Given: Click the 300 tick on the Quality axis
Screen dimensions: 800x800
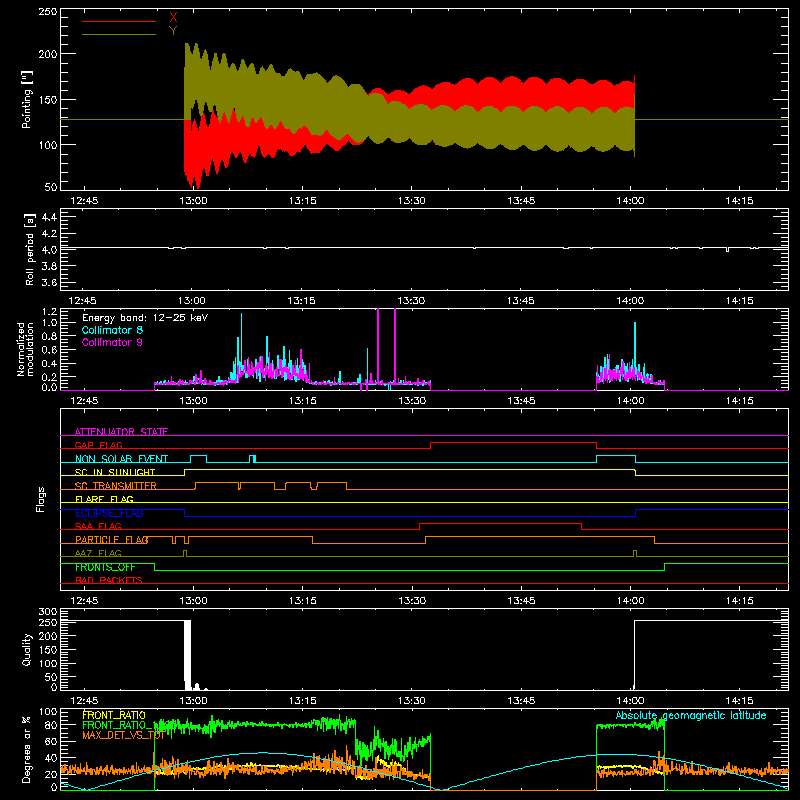Looking at the screenshot, I should [x=47, y=612].
